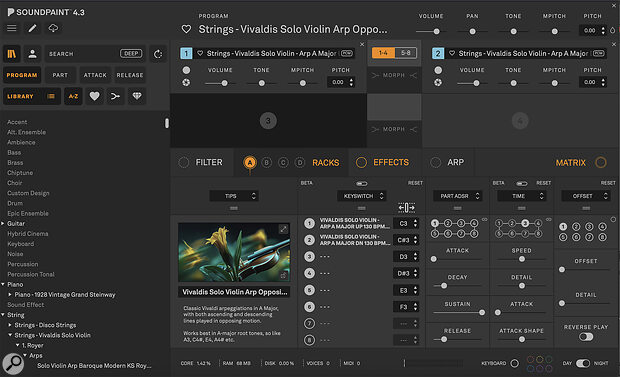620x377 pixels.
Task: Enable the Filter power circle
Action: [183, 163]
